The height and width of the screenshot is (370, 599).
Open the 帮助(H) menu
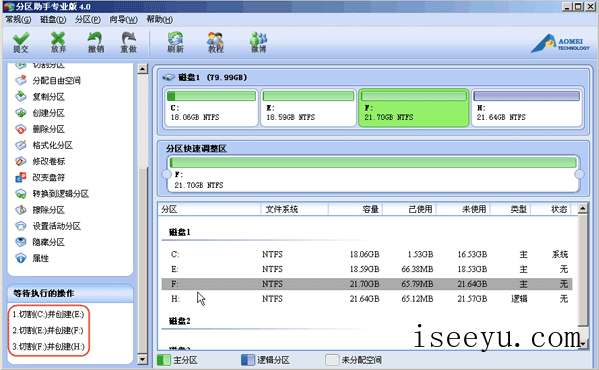click(x=160, y=19)
